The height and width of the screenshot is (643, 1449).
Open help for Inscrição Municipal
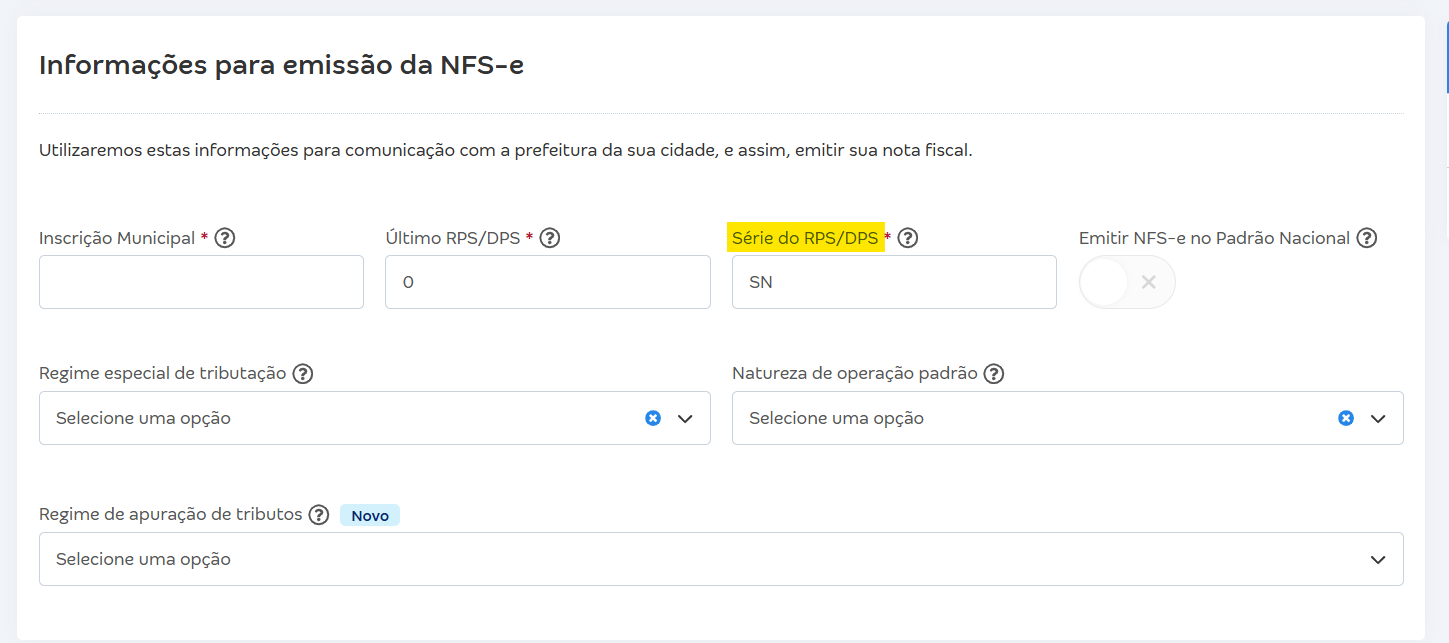click(226, 237)
